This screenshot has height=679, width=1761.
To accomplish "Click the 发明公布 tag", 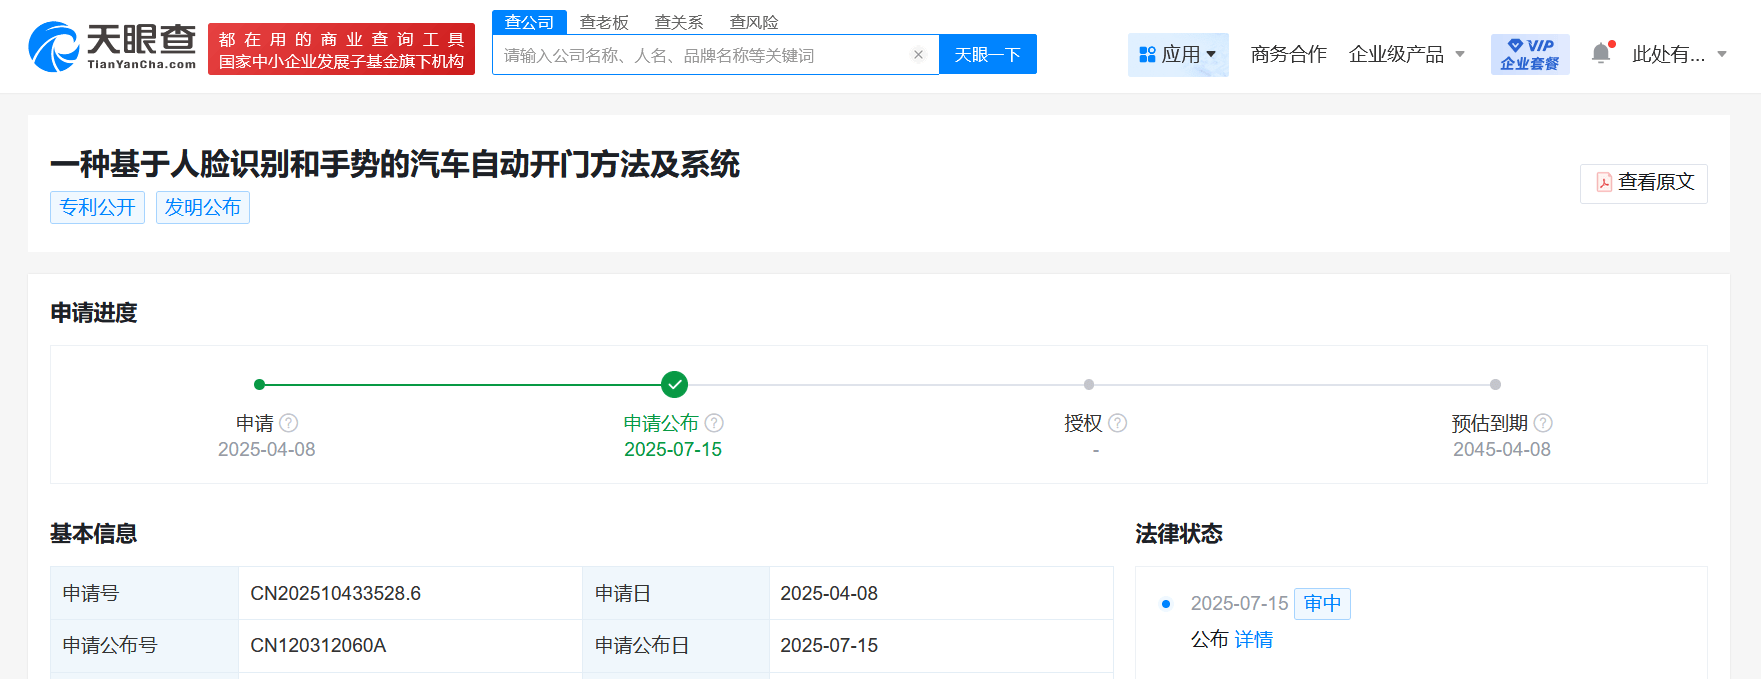I will (203, 207).
